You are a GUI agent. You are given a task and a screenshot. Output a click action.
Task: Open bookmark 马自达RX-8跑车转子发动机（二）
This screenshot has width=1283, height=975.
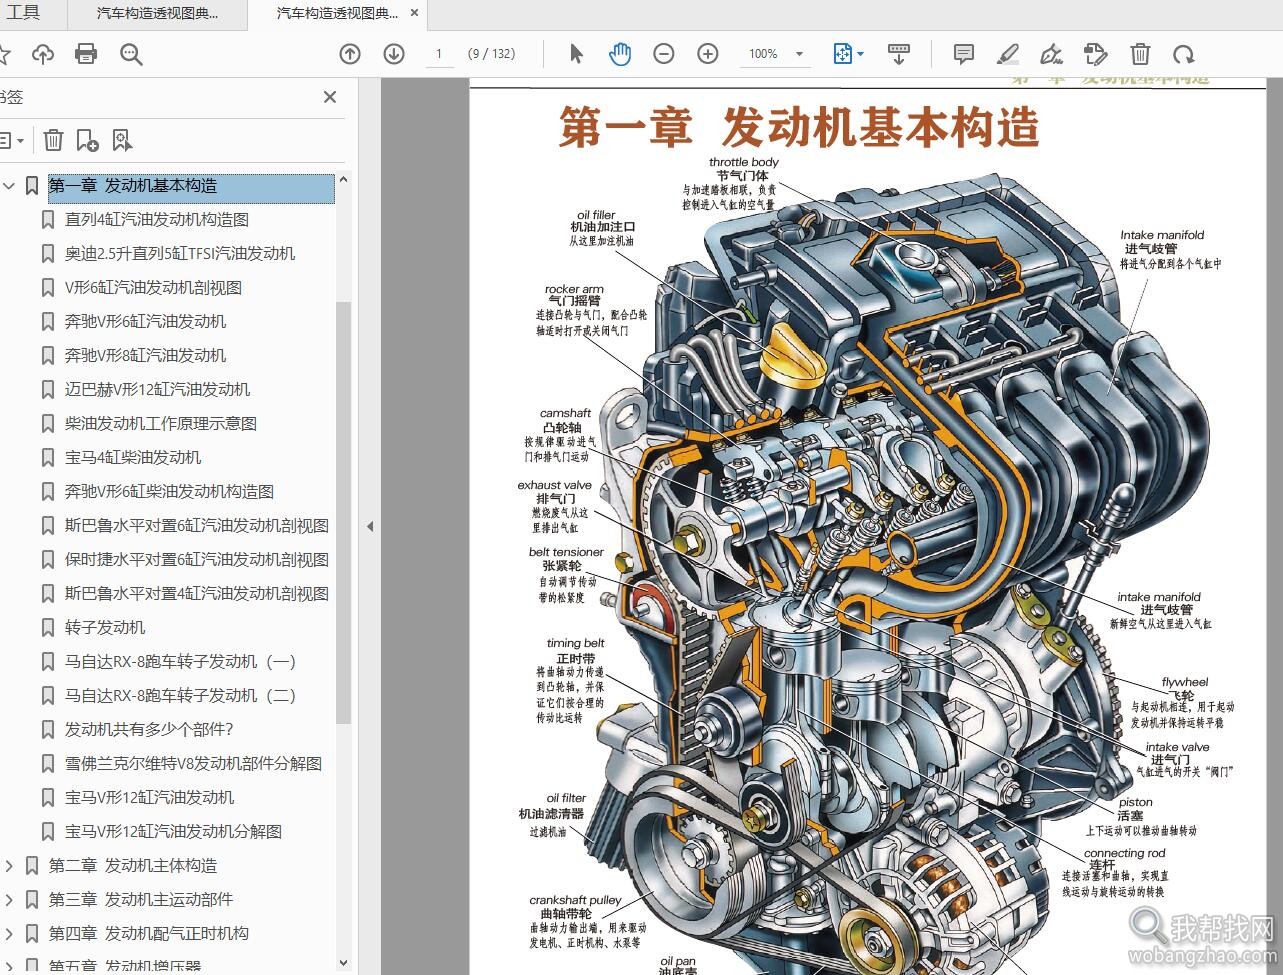[181, 696]
